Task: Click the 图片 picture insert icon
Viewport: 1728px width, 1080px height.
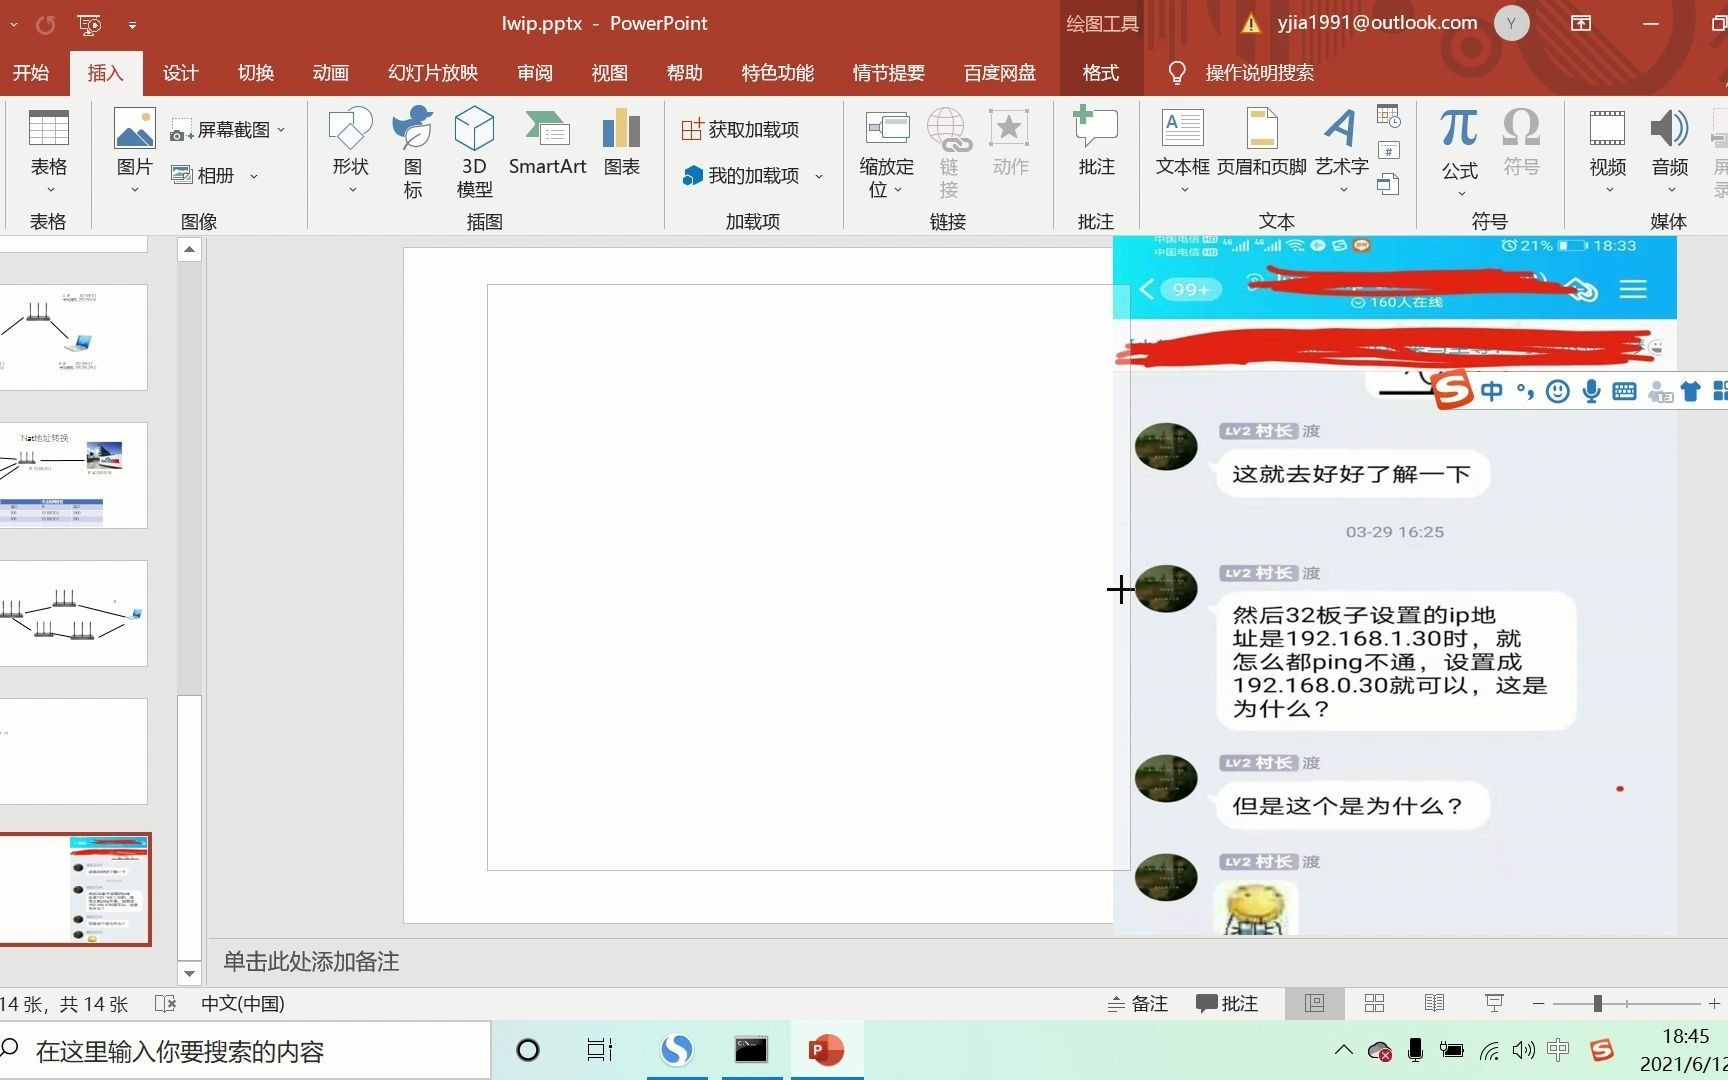Action: point(134,129)
